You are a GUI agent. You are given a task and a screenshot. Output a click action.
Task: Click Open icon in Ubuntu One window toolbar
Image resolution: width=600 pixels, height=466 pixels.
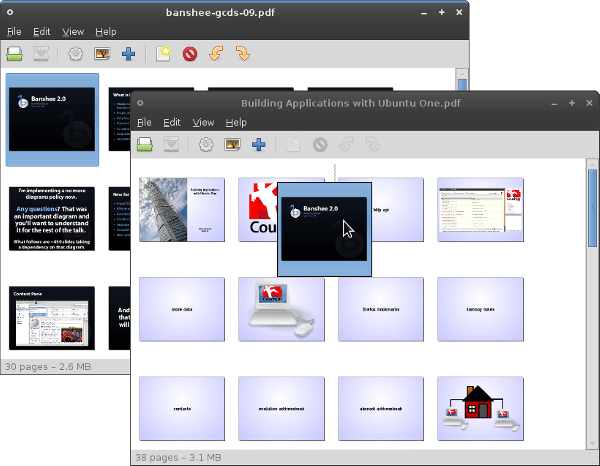145,144
